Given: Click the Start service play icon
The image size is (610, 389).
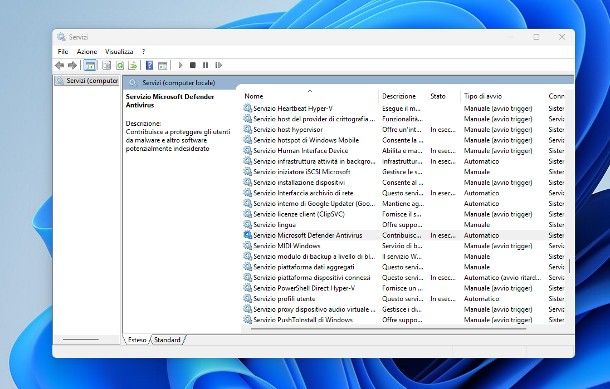Looking at the screenshot, I should coord(180,65).
